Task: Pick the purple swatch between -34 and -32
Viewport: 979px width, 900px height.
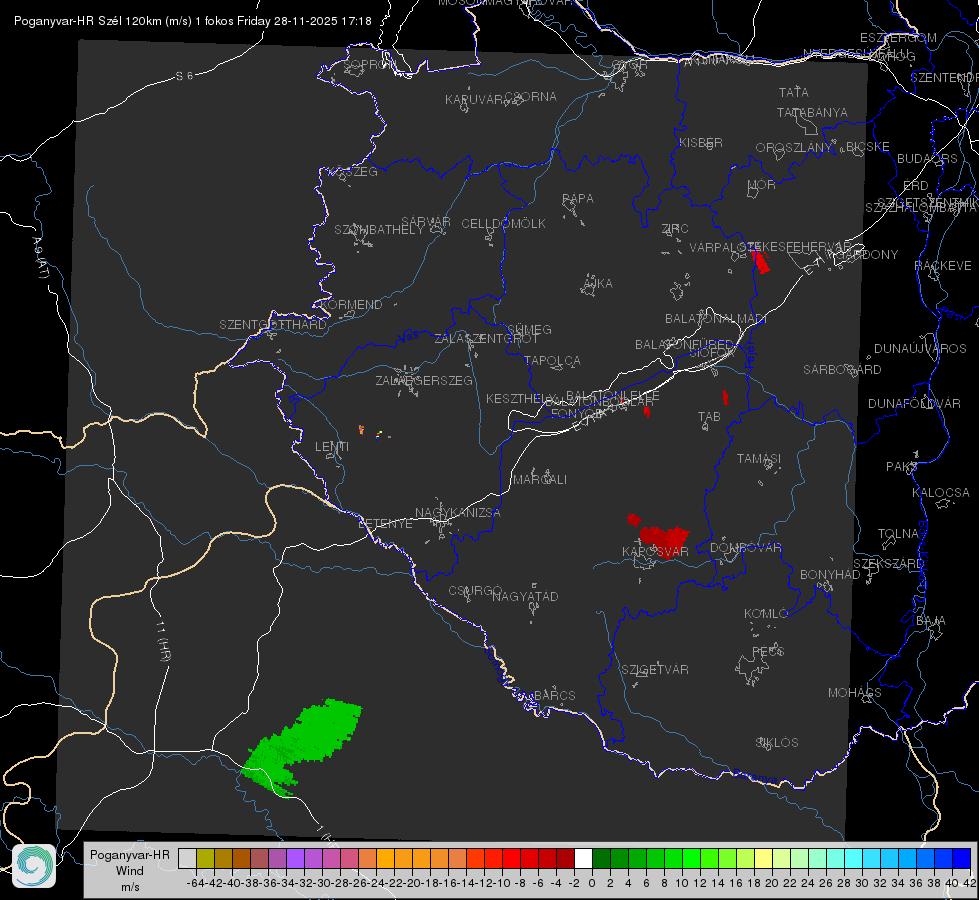Action: [x=295, y=859]
